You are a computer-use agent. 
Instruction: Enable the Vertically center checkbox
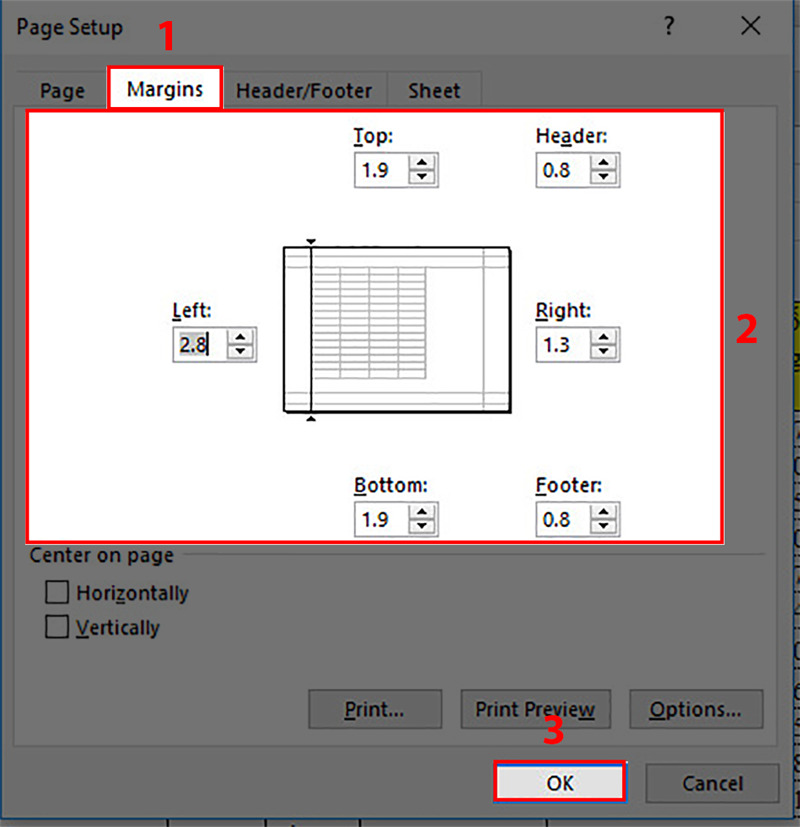coord(58,628)
